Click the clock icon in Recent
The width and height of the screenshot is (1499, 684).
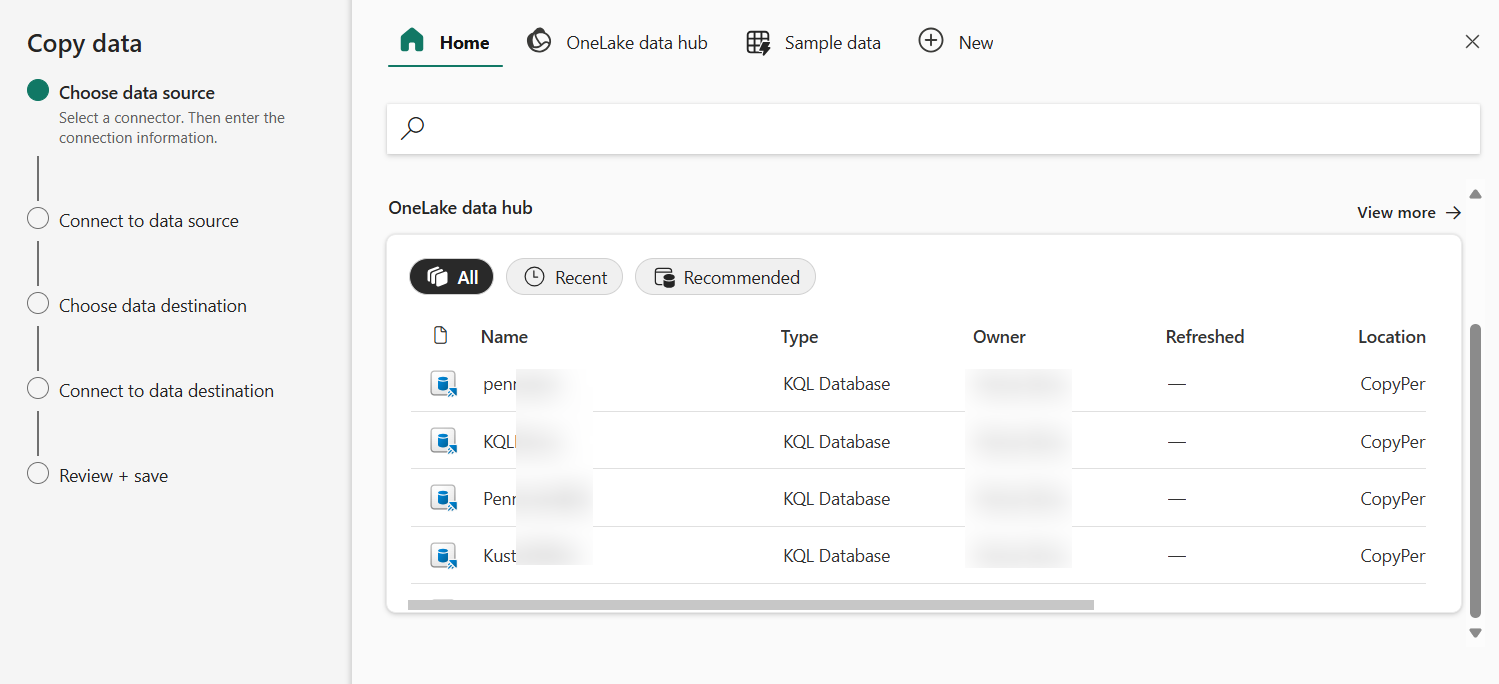click(x=534, y=277)
